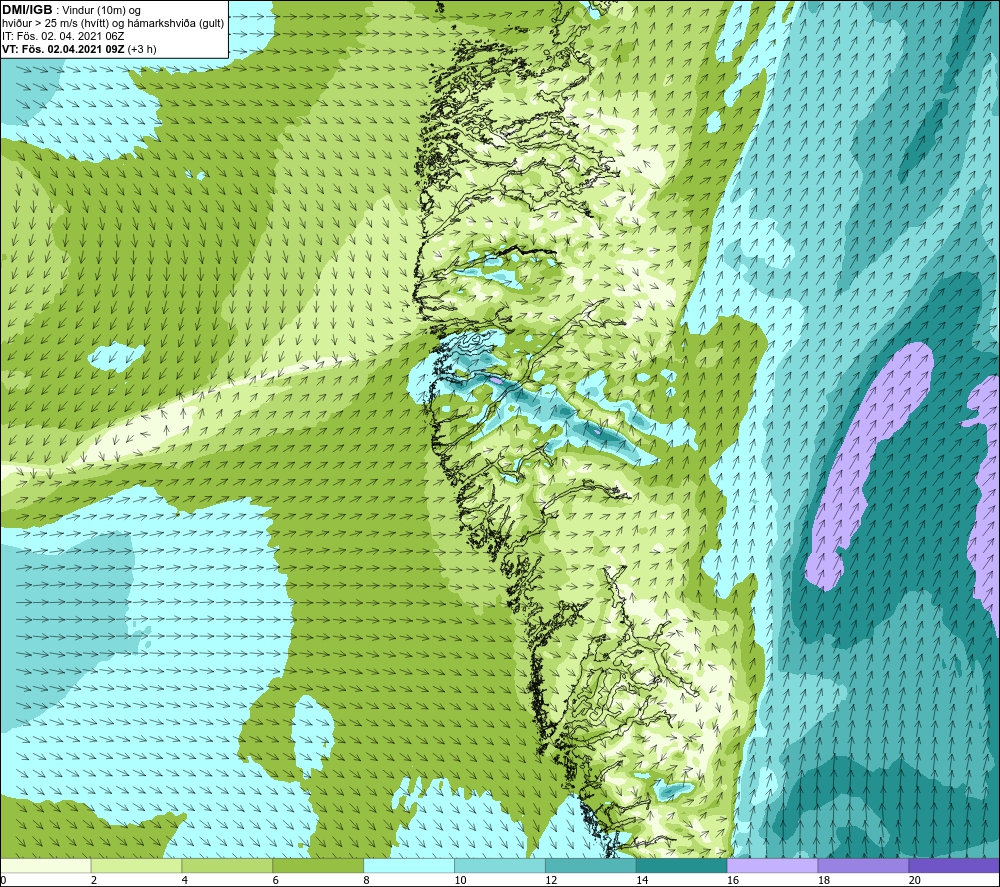Click the scale label "20"
This screenshot has height=887, width=1000.
[x=915, y=881]
